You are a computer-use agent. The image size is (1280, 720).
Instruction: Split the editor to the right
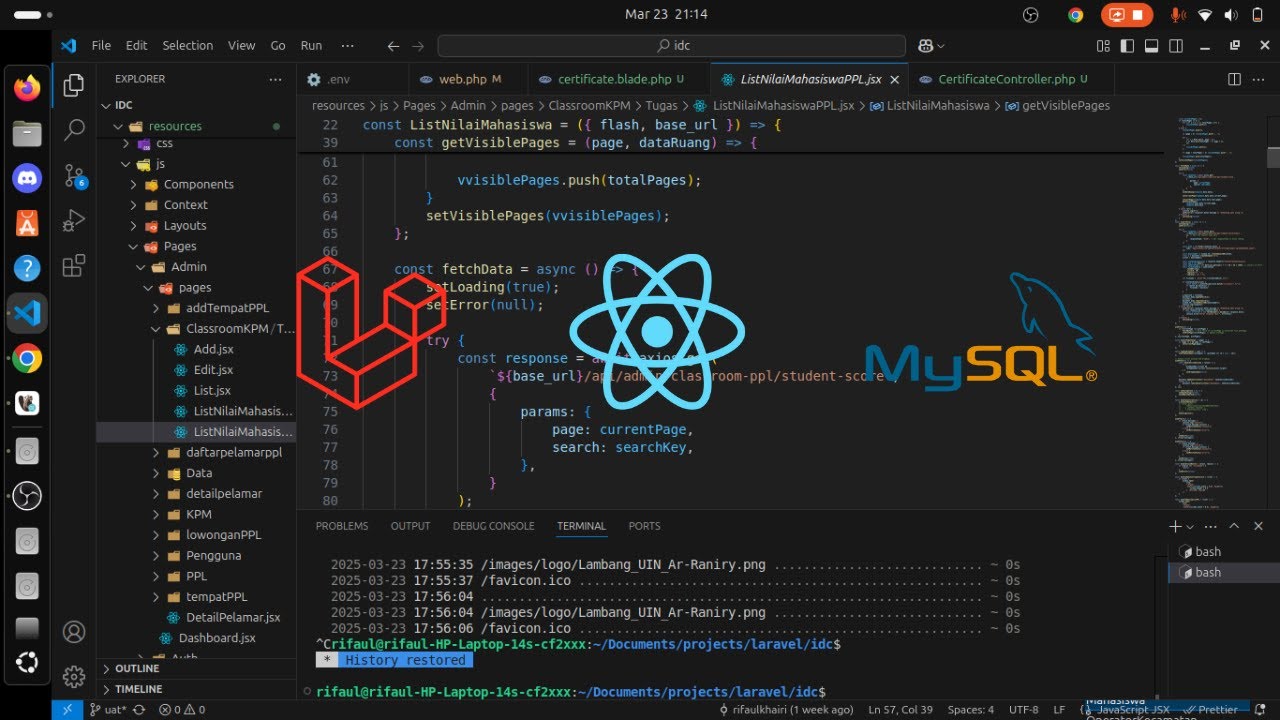point(1234,79)
